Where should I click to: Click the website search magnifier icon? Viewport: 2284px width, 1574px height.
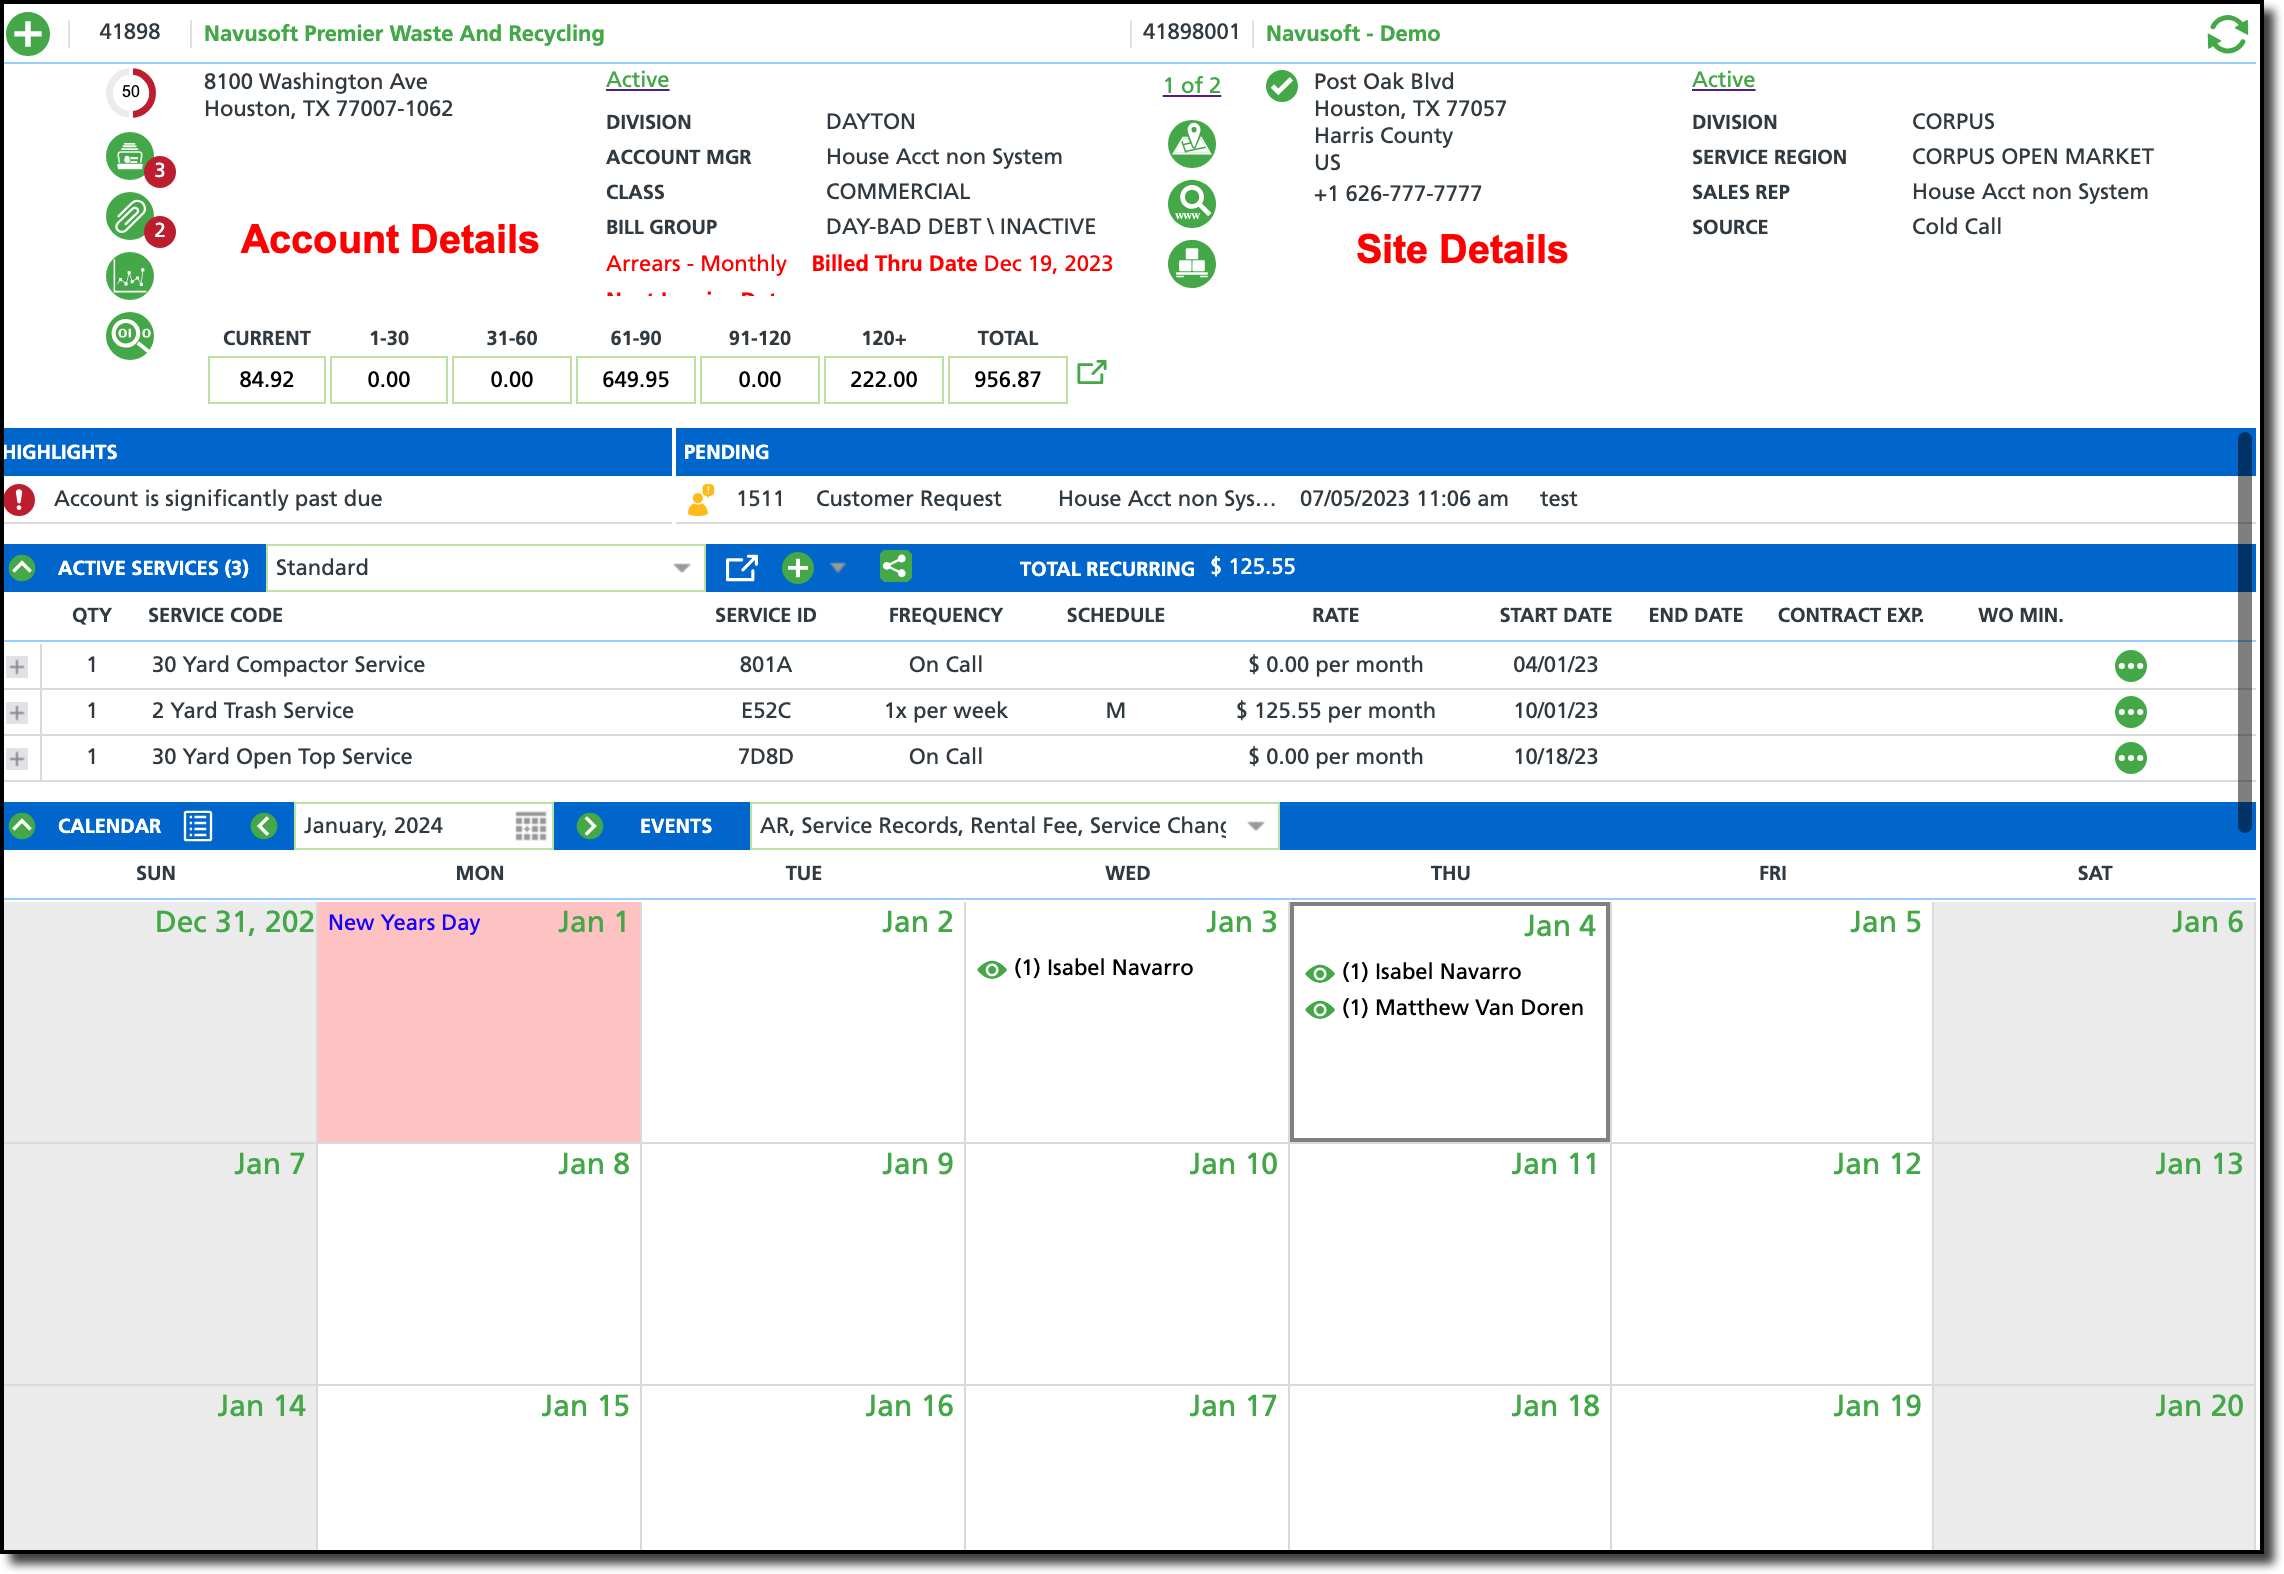pyautogui.click(x=1192, y=204)
